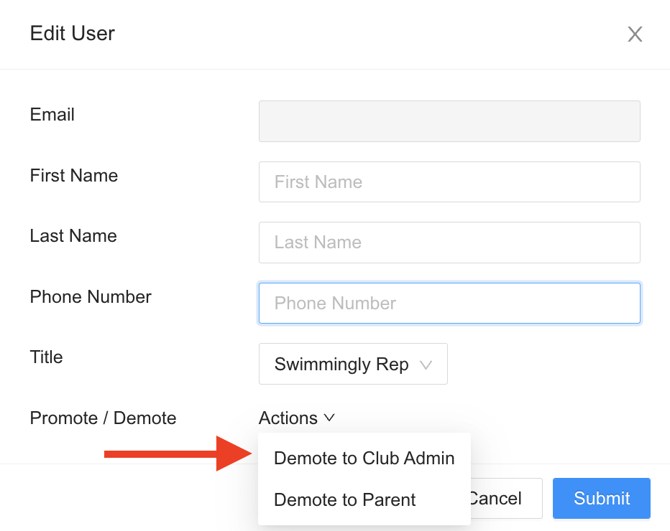Click the Promote / Demote label
670x531 pixels.
[103, 418]
